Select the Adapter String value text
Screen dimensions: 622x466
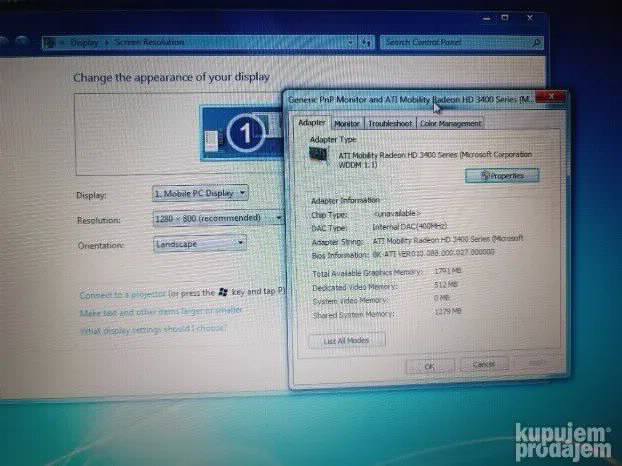pyautogui.click(x=448, y=239)
